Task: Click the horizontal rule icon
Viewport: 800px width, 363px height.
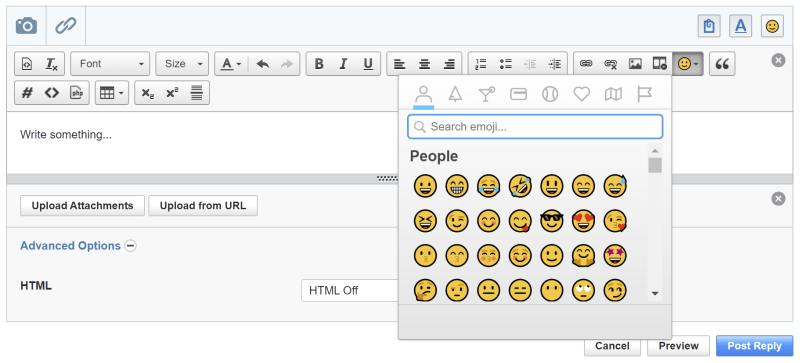Action: pos(196,93)
